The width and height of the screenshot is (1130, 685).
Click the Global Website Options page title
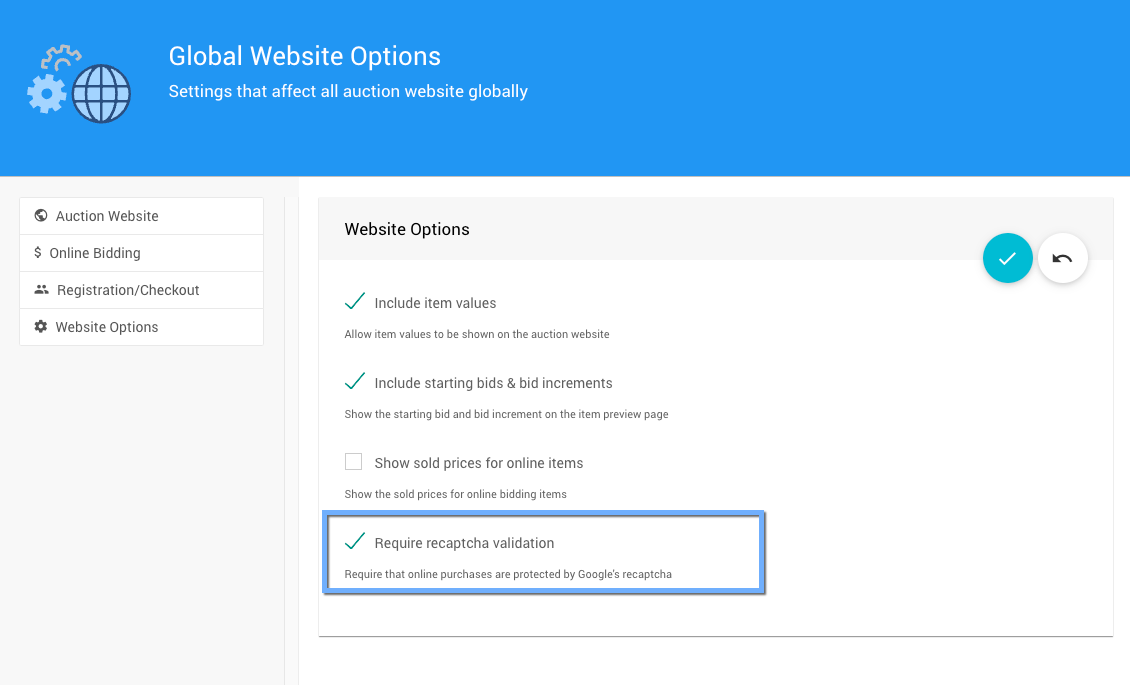pos(304,56)
